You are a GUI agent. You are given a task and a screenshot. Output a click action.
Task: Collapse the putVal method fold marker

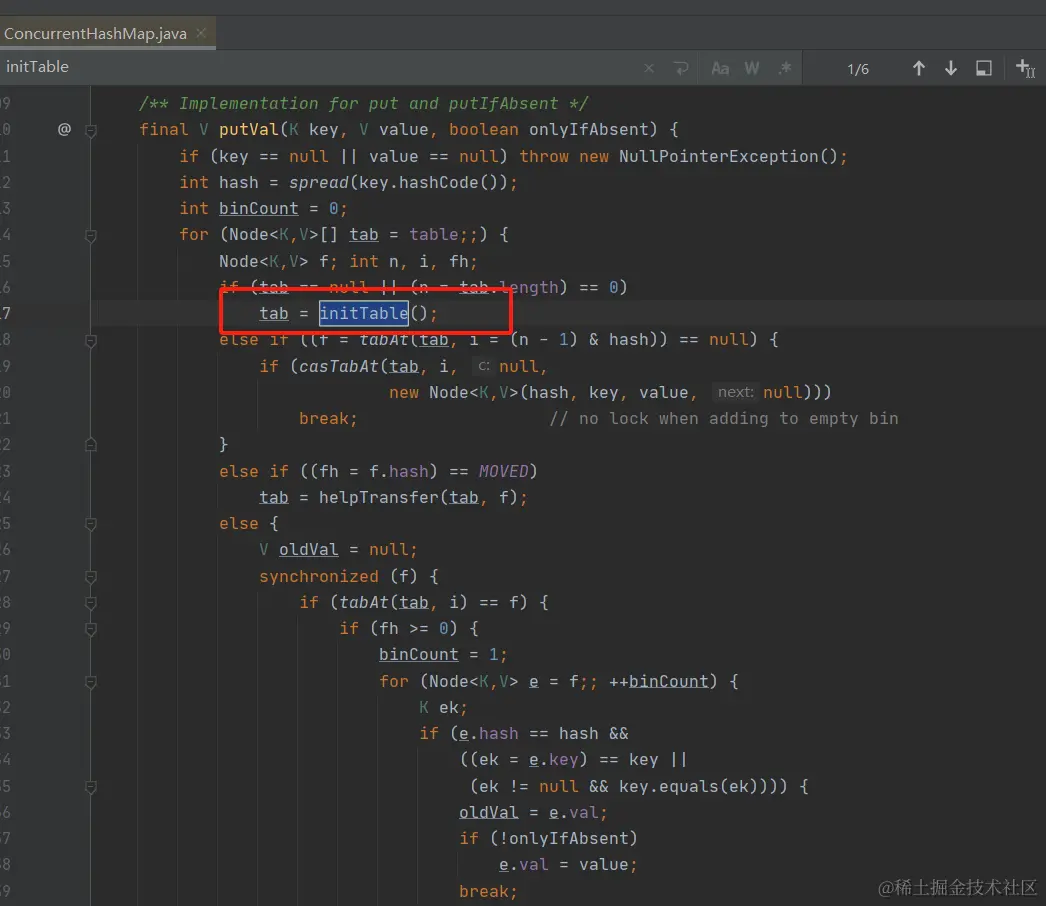tap(91, 130)
